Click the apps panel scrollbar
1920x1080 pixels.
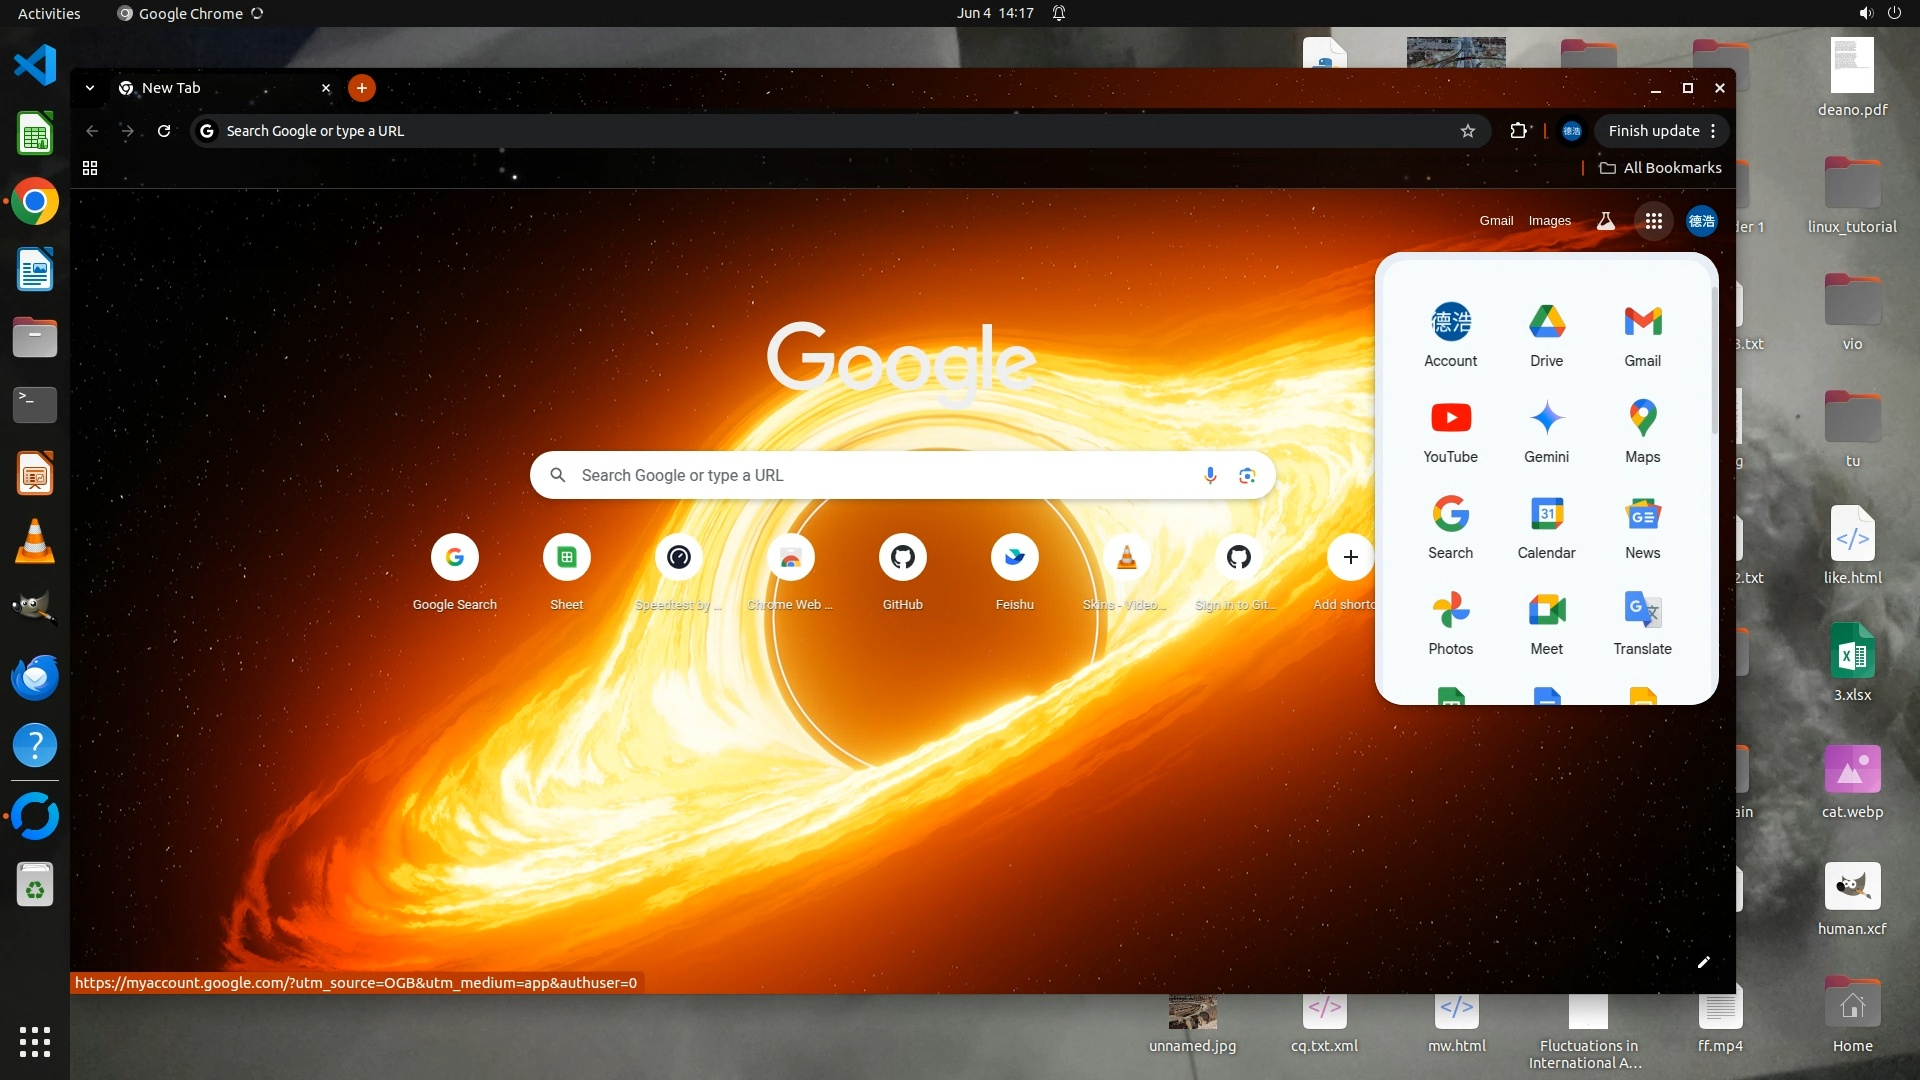(x=1714, y=360)
